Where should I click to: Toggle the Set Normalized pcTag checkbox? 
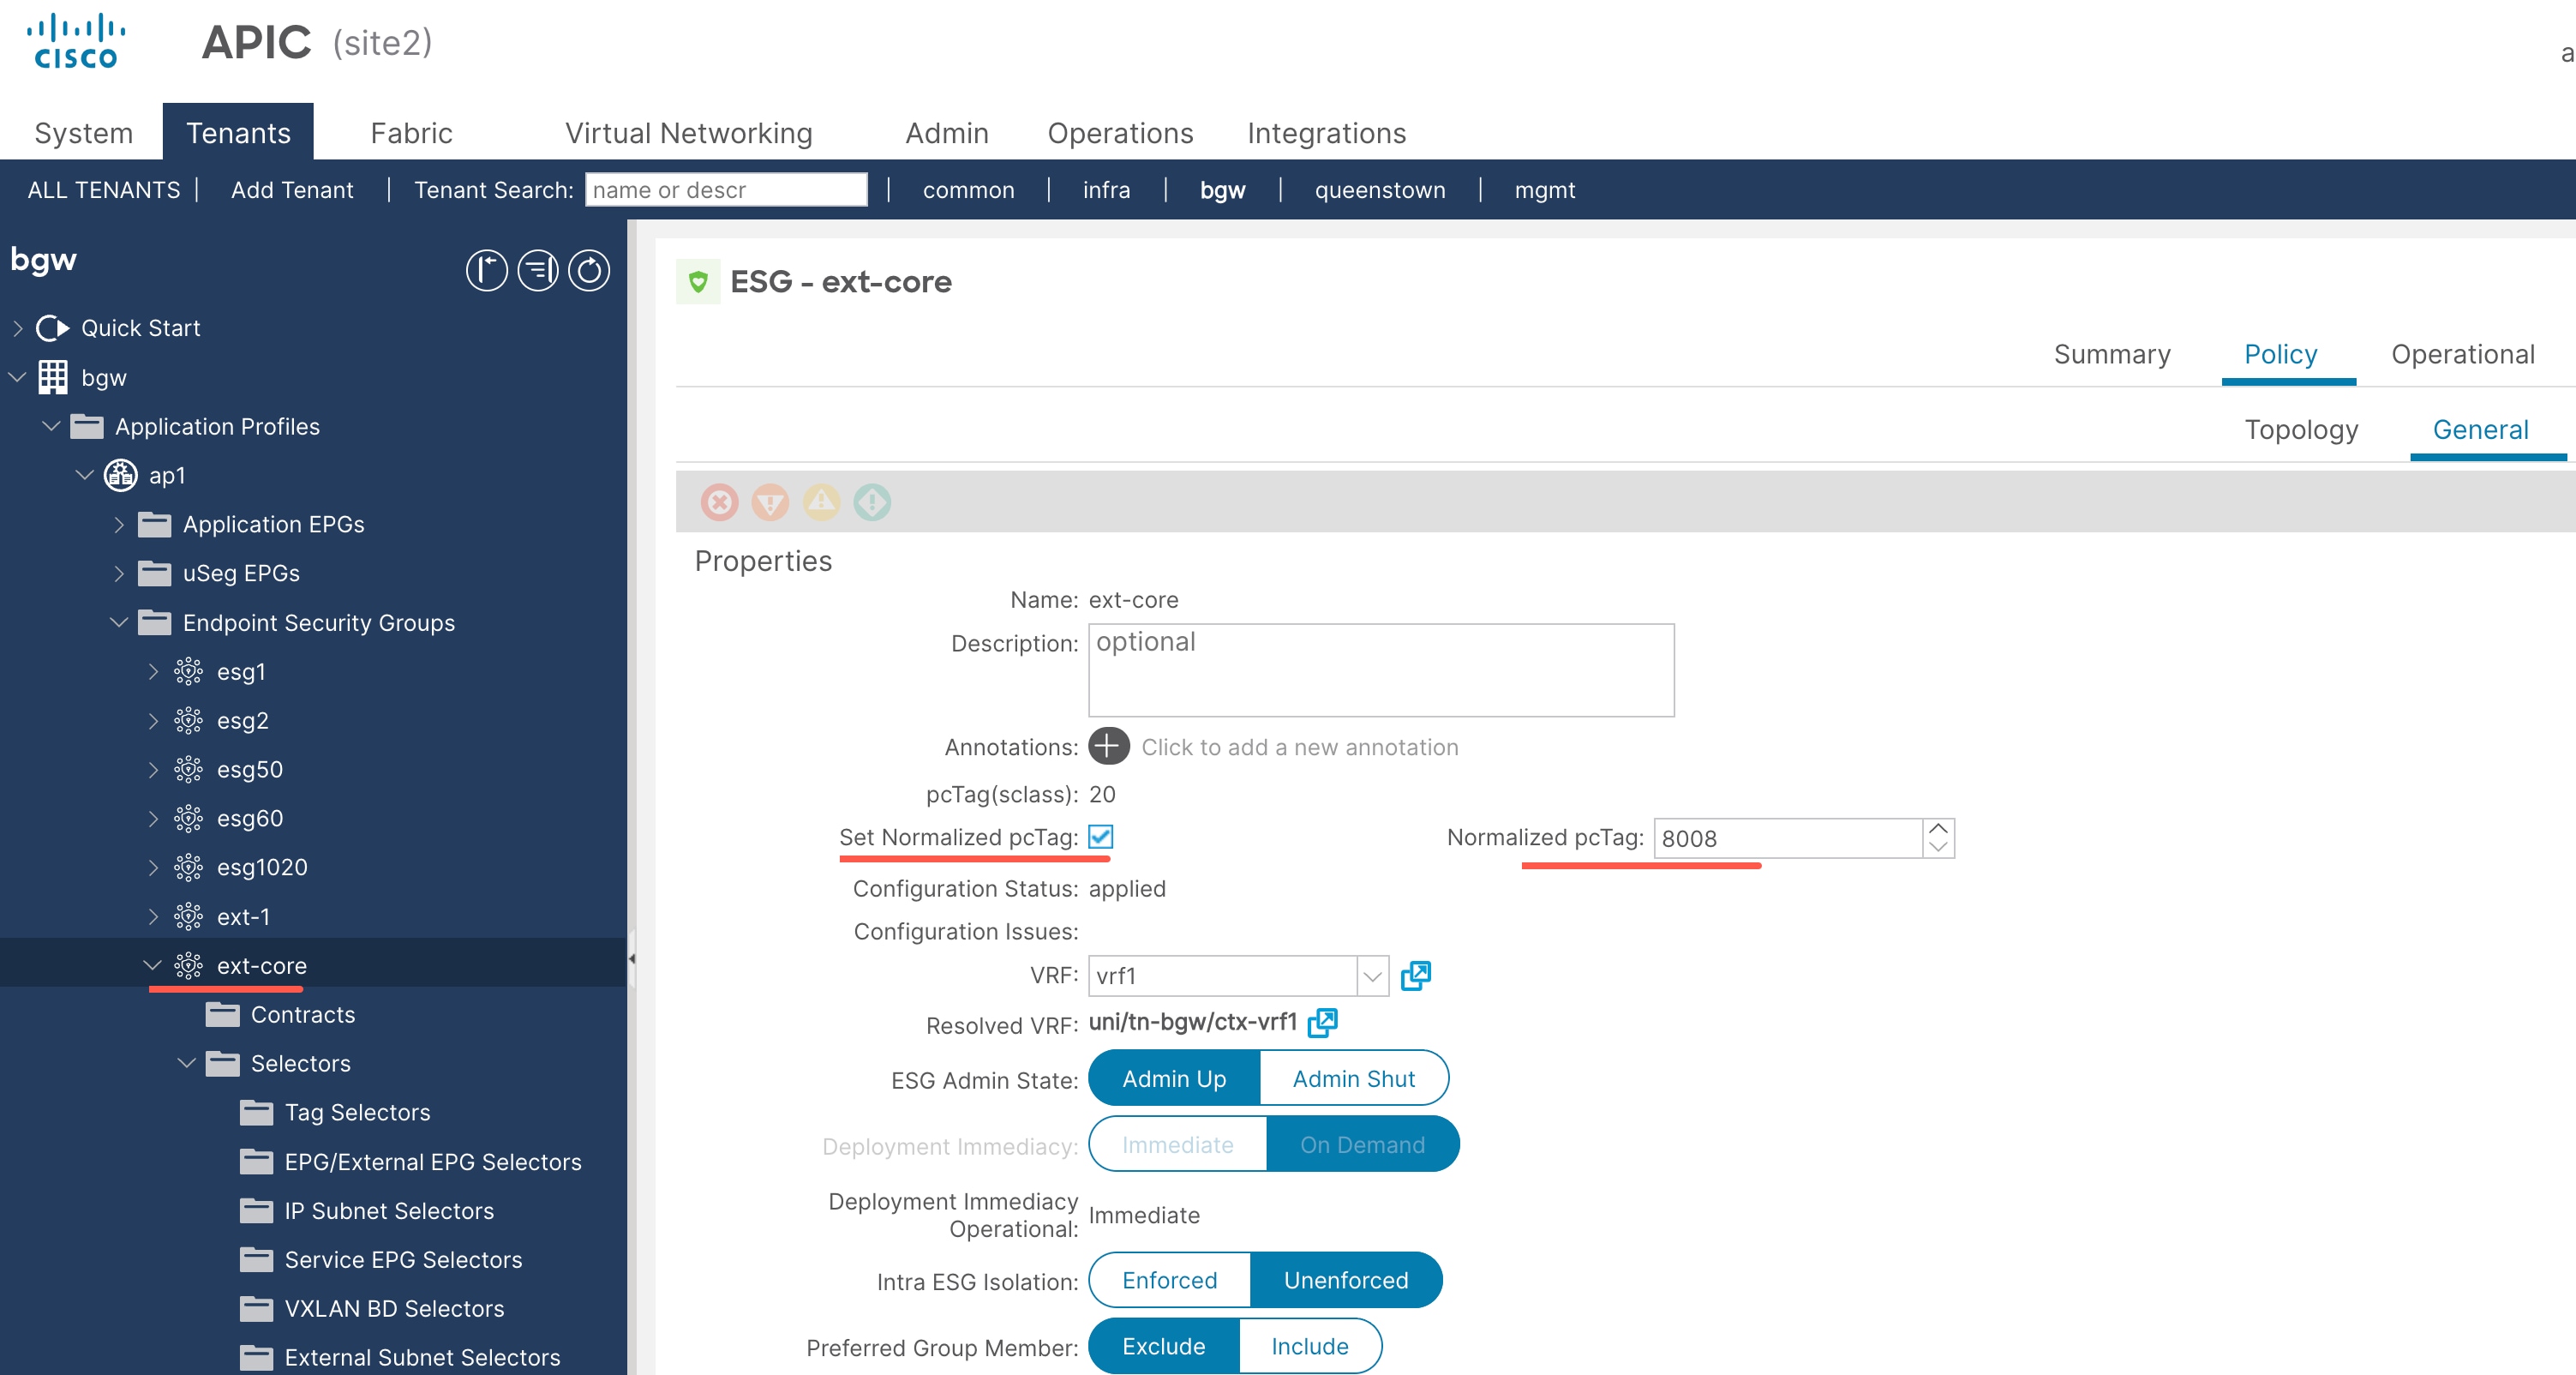1101,836
